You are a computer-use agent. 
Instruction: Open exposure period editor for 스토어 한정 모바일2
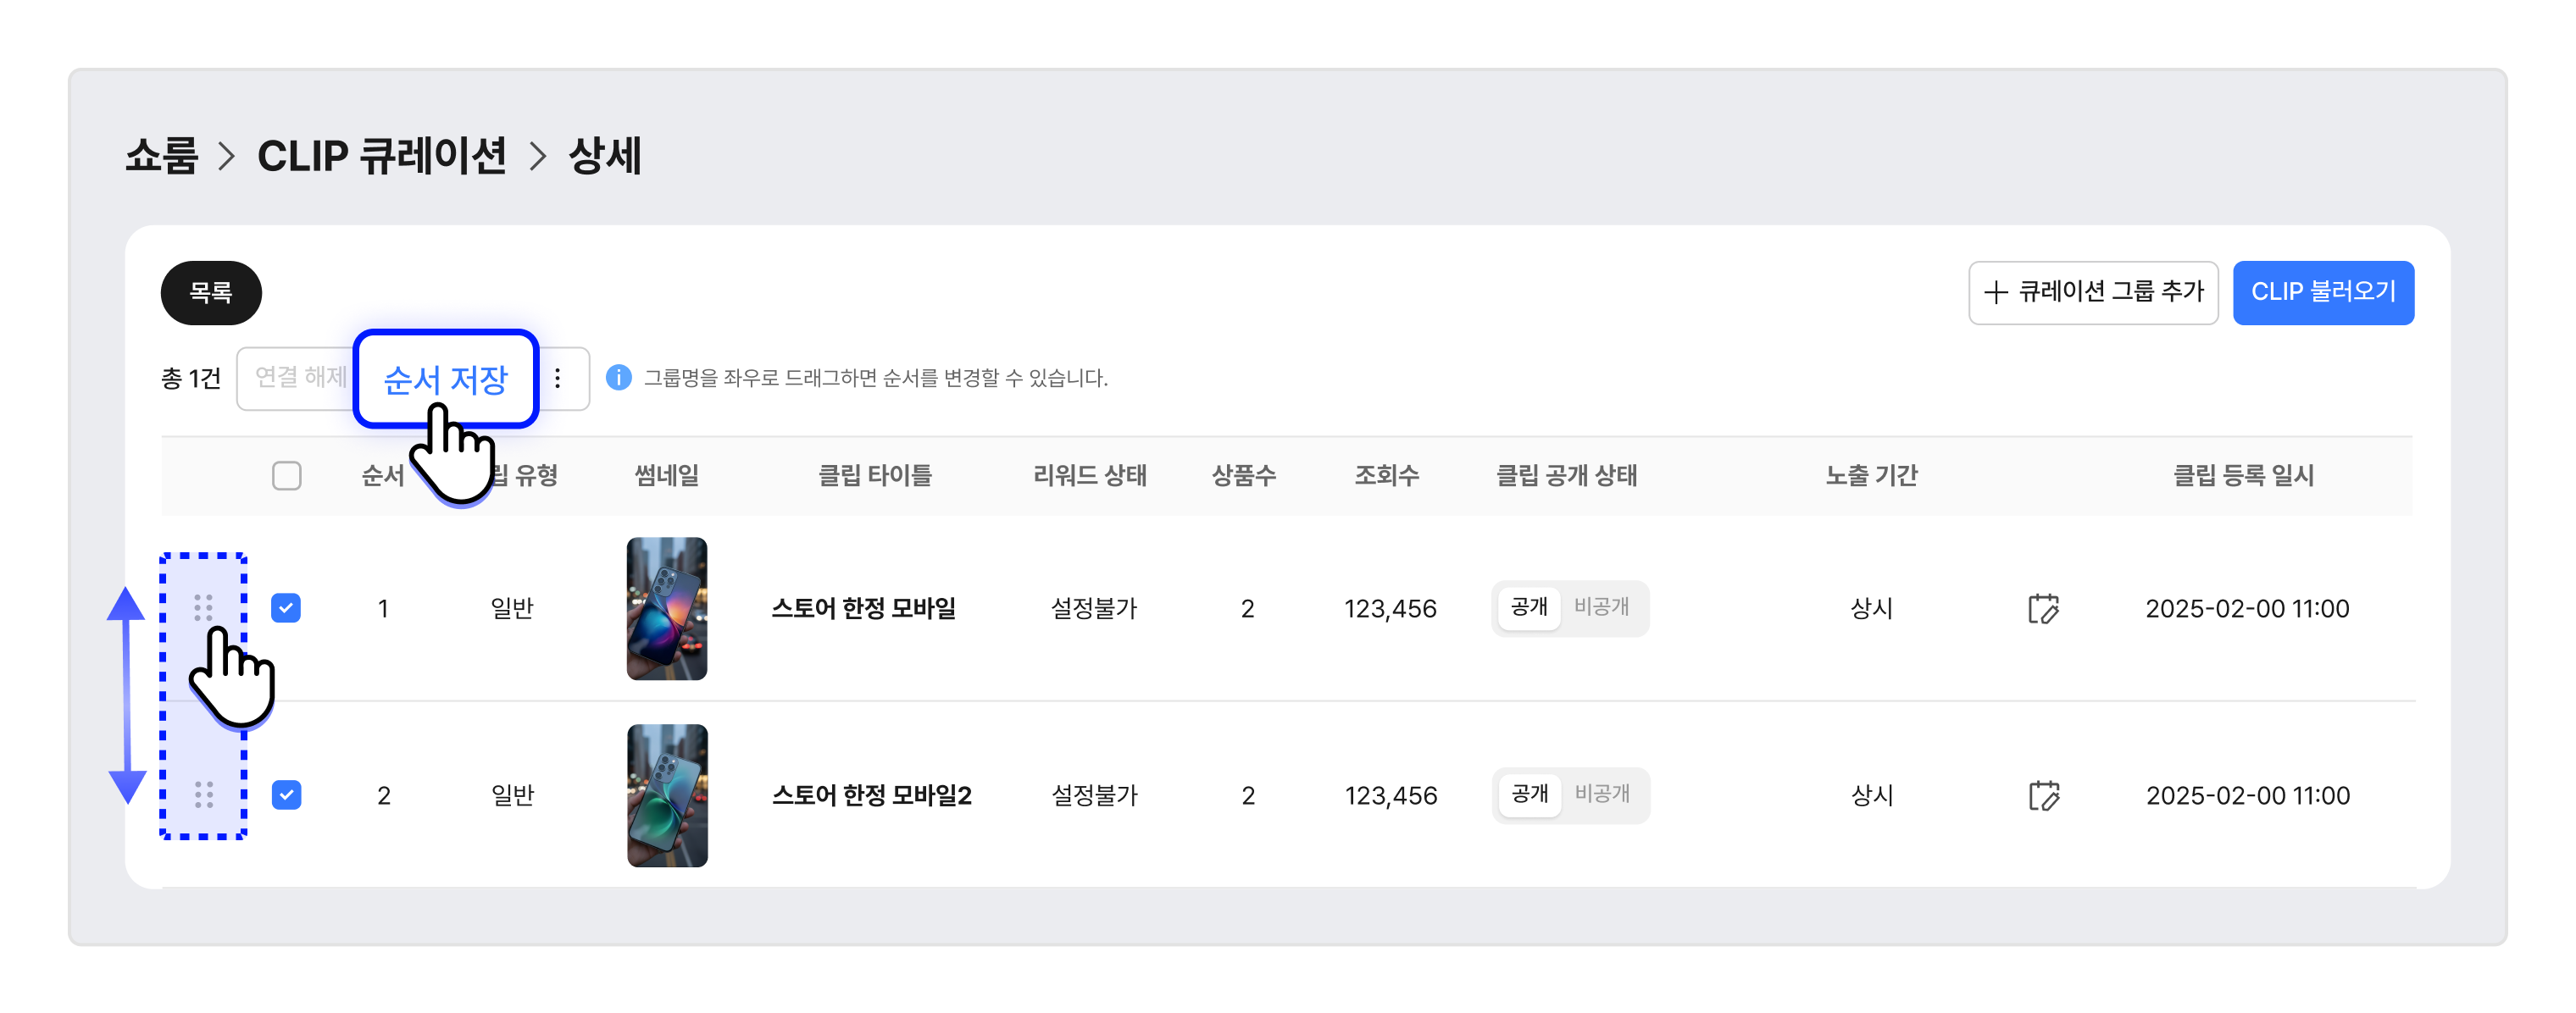pyautogui.click(x=2043, y=795)
